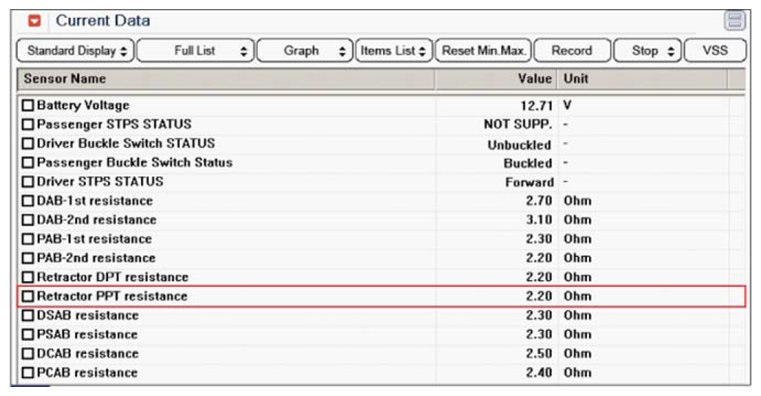Click the 12.71 battery voltage value

(537, 105)
